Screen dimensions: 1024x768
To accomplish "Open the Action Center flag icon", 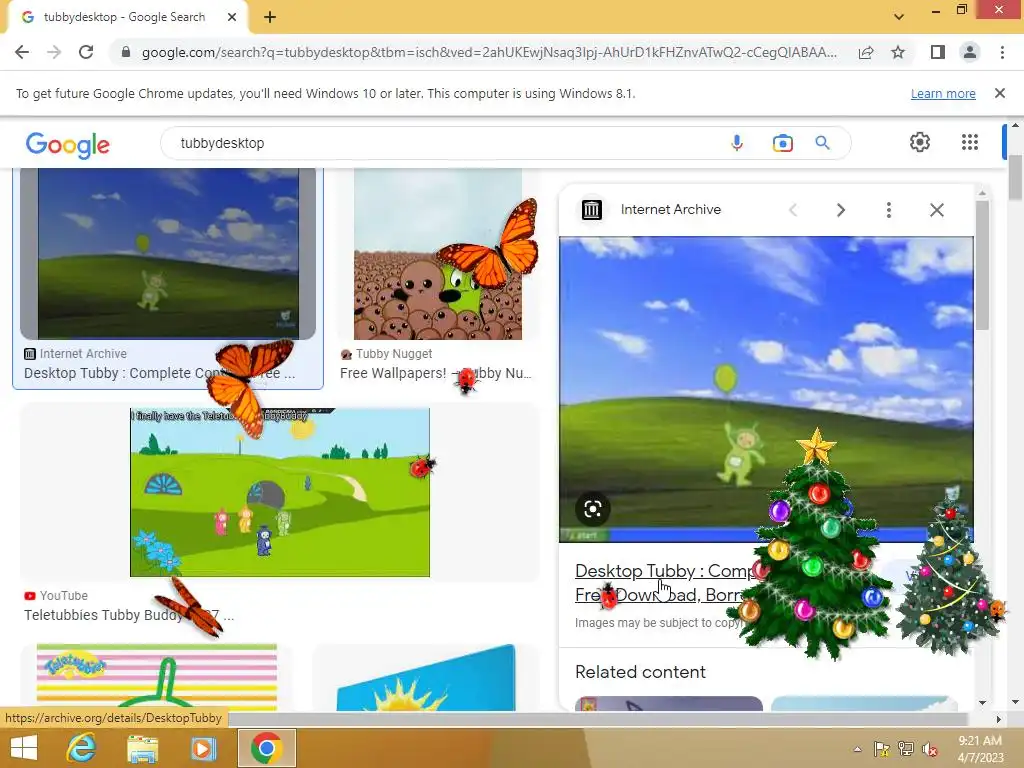I will tap(882, 749).
